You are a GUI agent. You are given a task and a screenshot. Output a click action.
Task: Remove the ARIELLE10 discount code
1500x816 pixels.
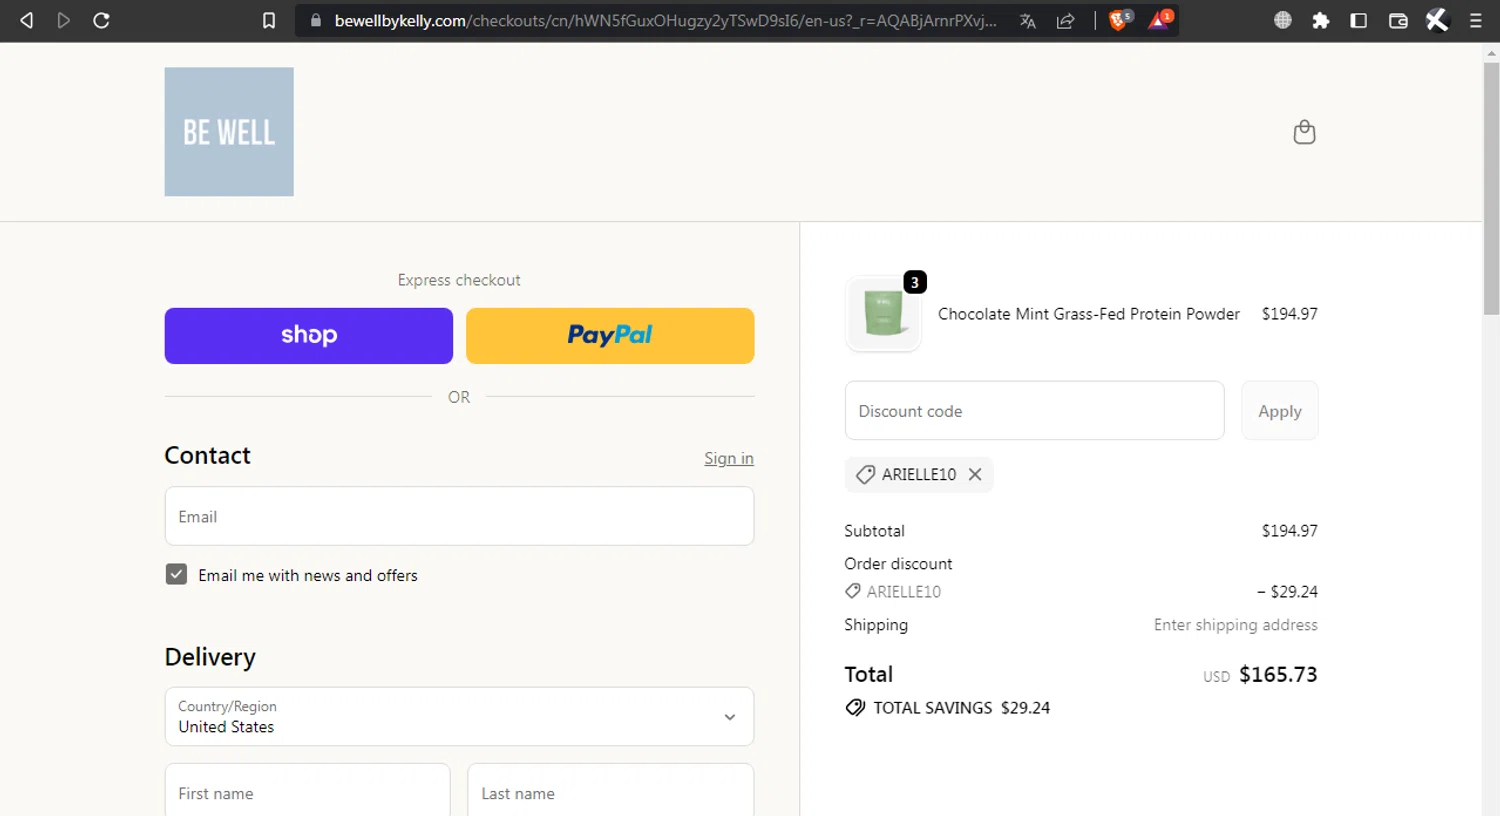(975, 474)
